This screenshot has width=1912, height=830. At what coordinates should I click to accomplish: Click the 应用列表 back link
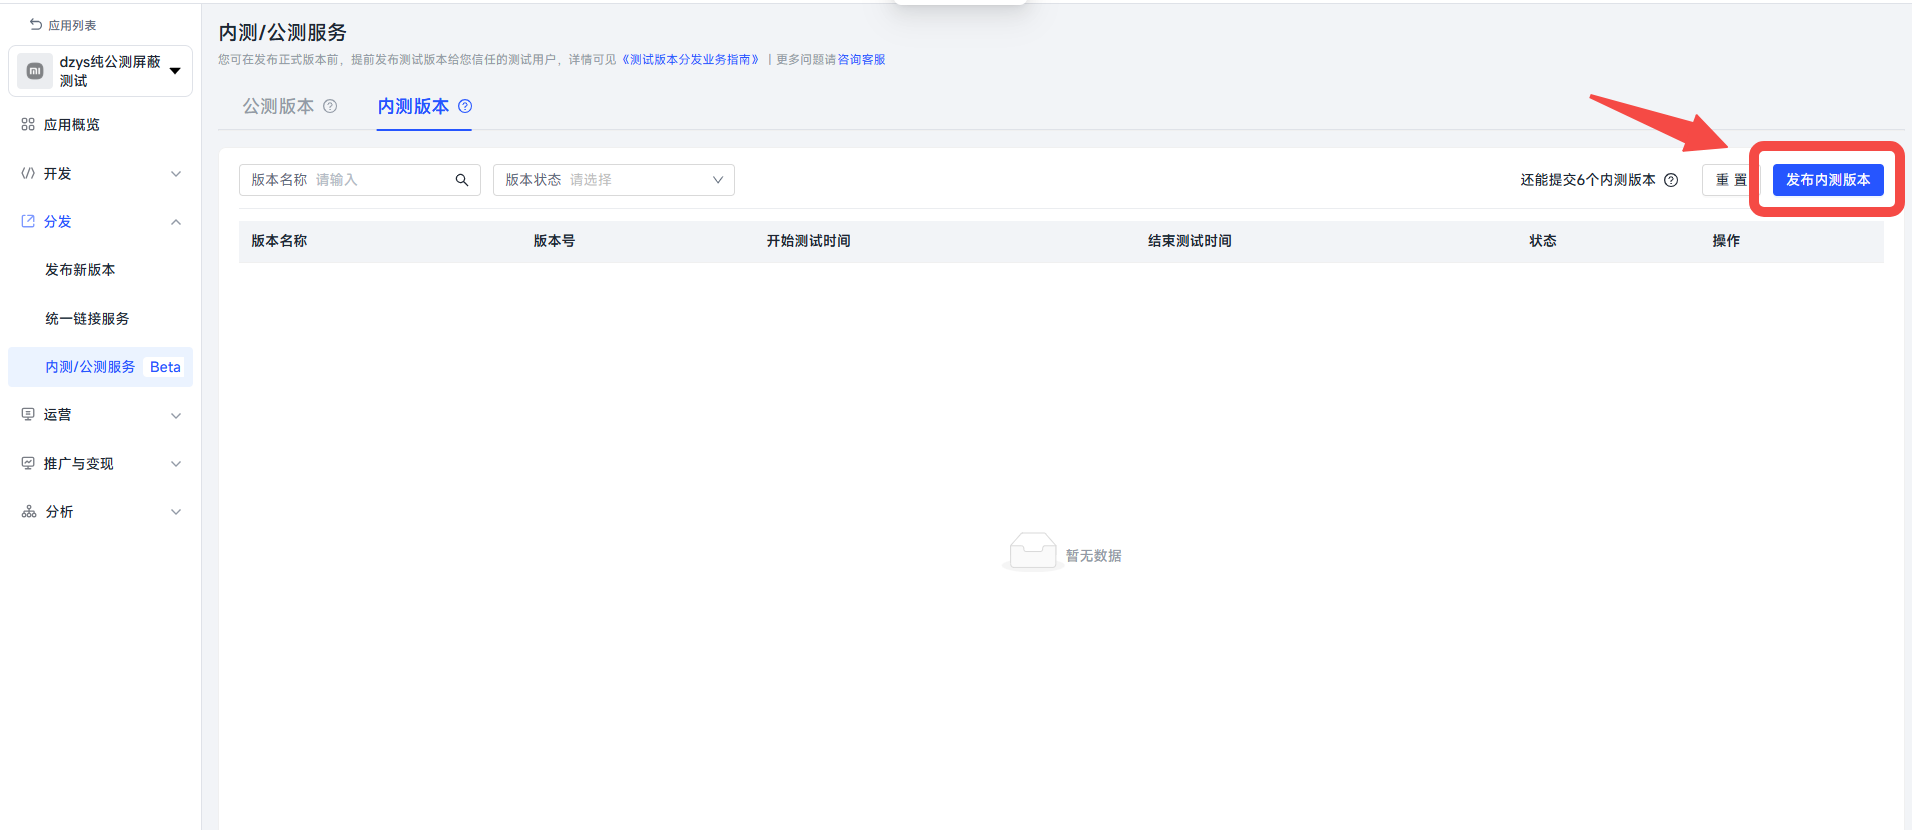(x=72, y=25)
